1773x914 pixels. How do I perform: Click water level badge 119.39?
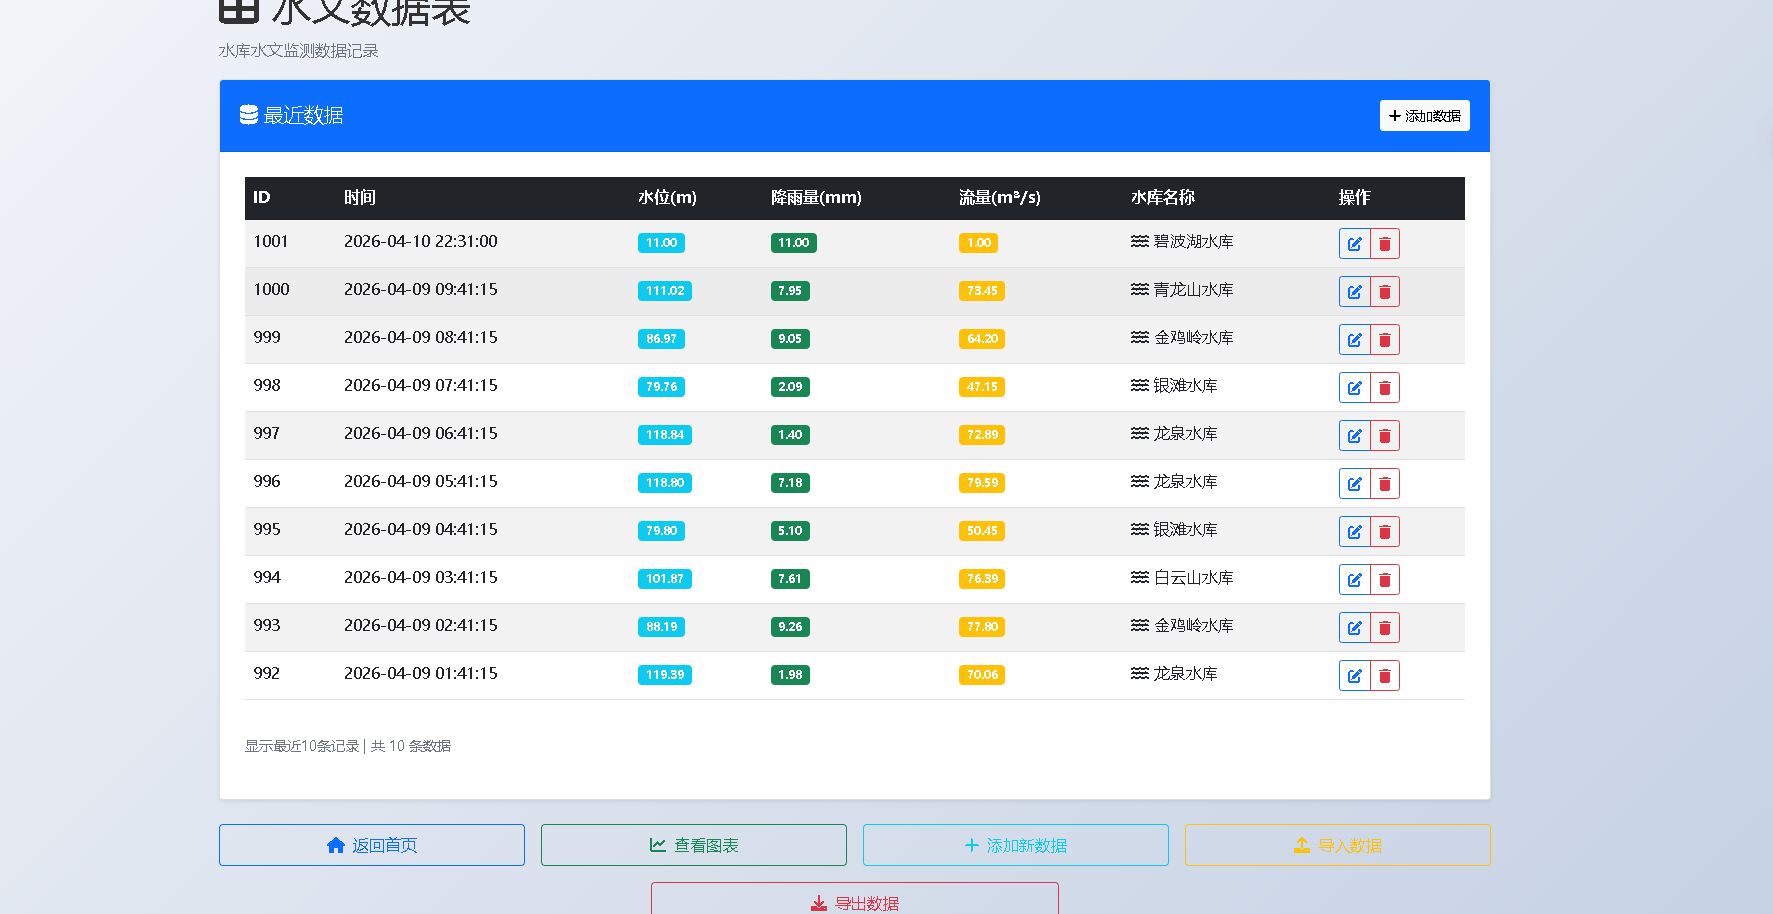665,675
